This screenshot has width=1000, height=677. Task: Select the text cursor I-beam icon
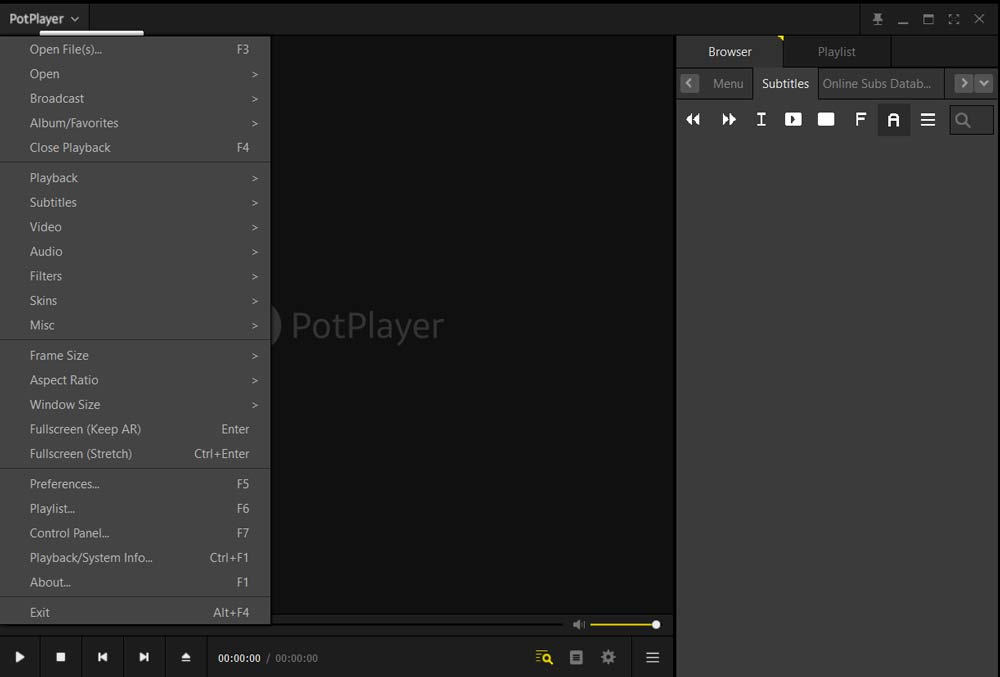pyautogui.click(x=761, y=119)
